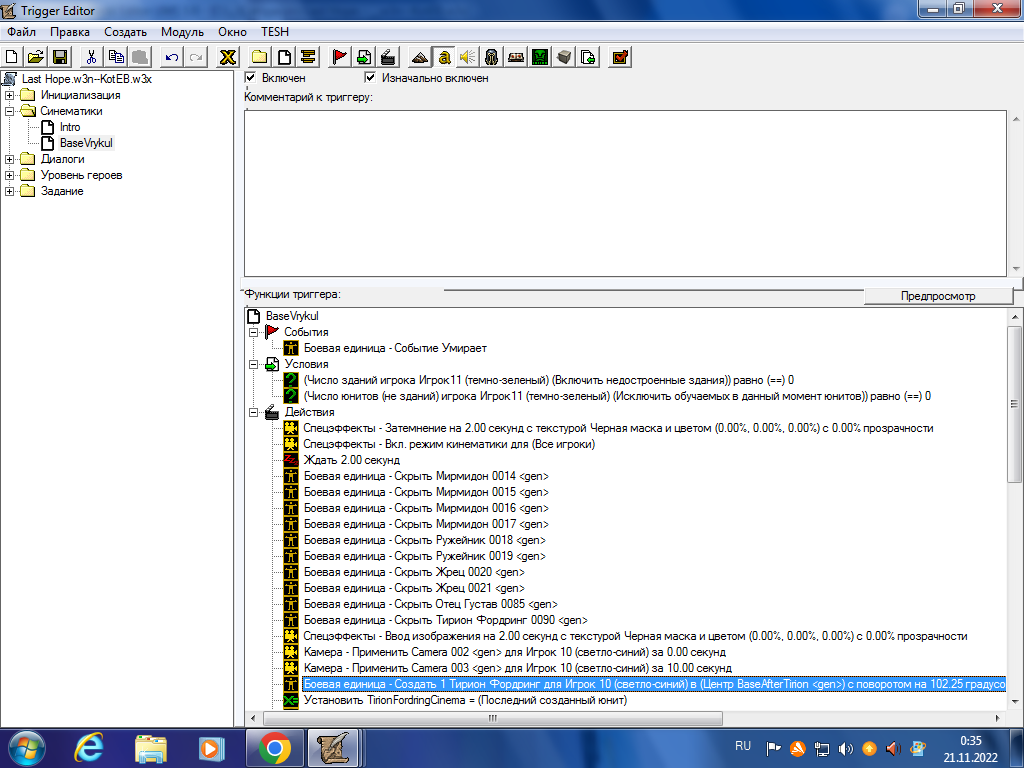Select the 'Ждать 2.00 секунд' action
Image resolution: width=1024 pixels, height=768 pixels.
click(351, 460)
